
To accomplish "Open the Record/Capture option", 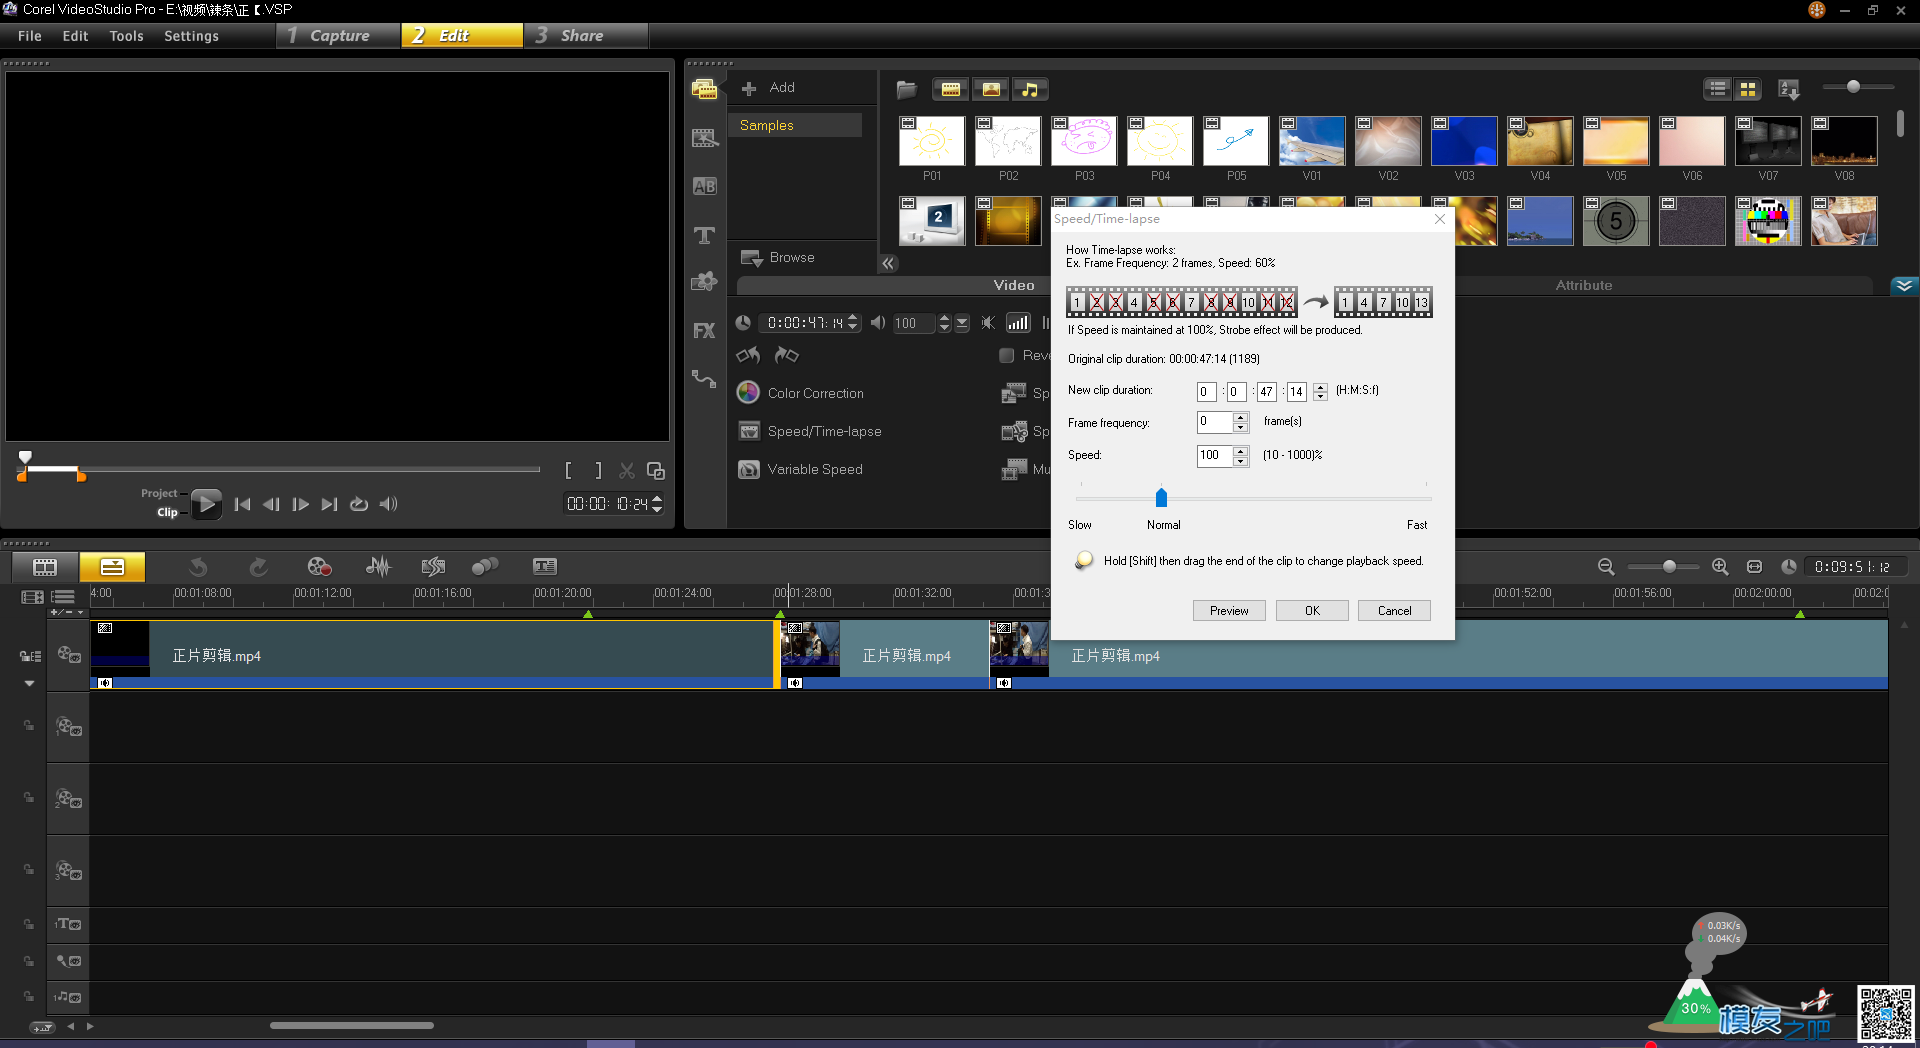I will tap(319, 567).
